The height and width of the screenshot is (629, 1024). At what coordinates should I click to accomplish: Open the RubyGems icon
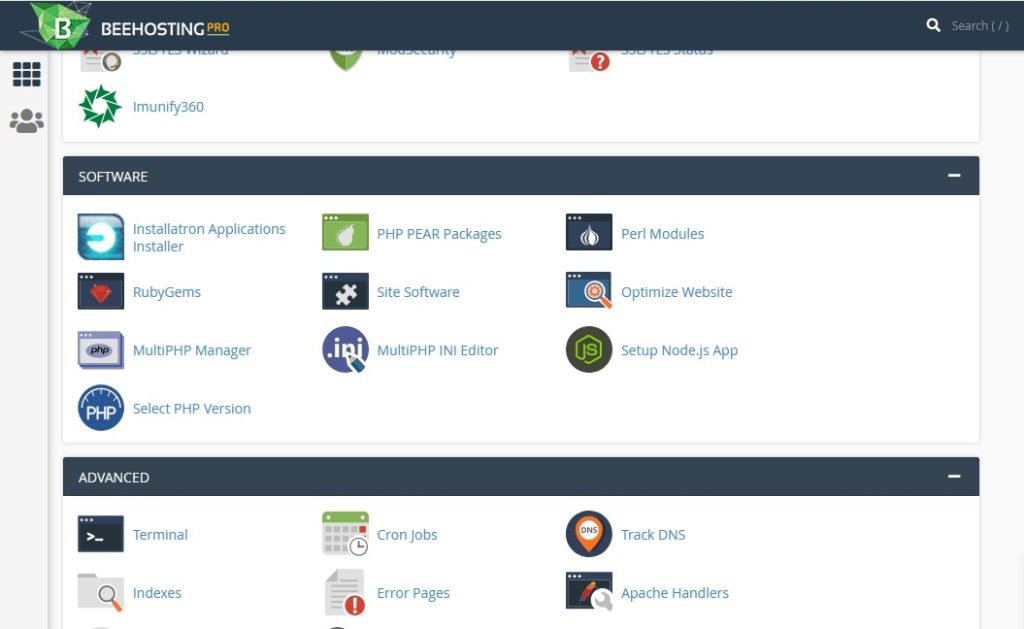(x=101, y=291)
